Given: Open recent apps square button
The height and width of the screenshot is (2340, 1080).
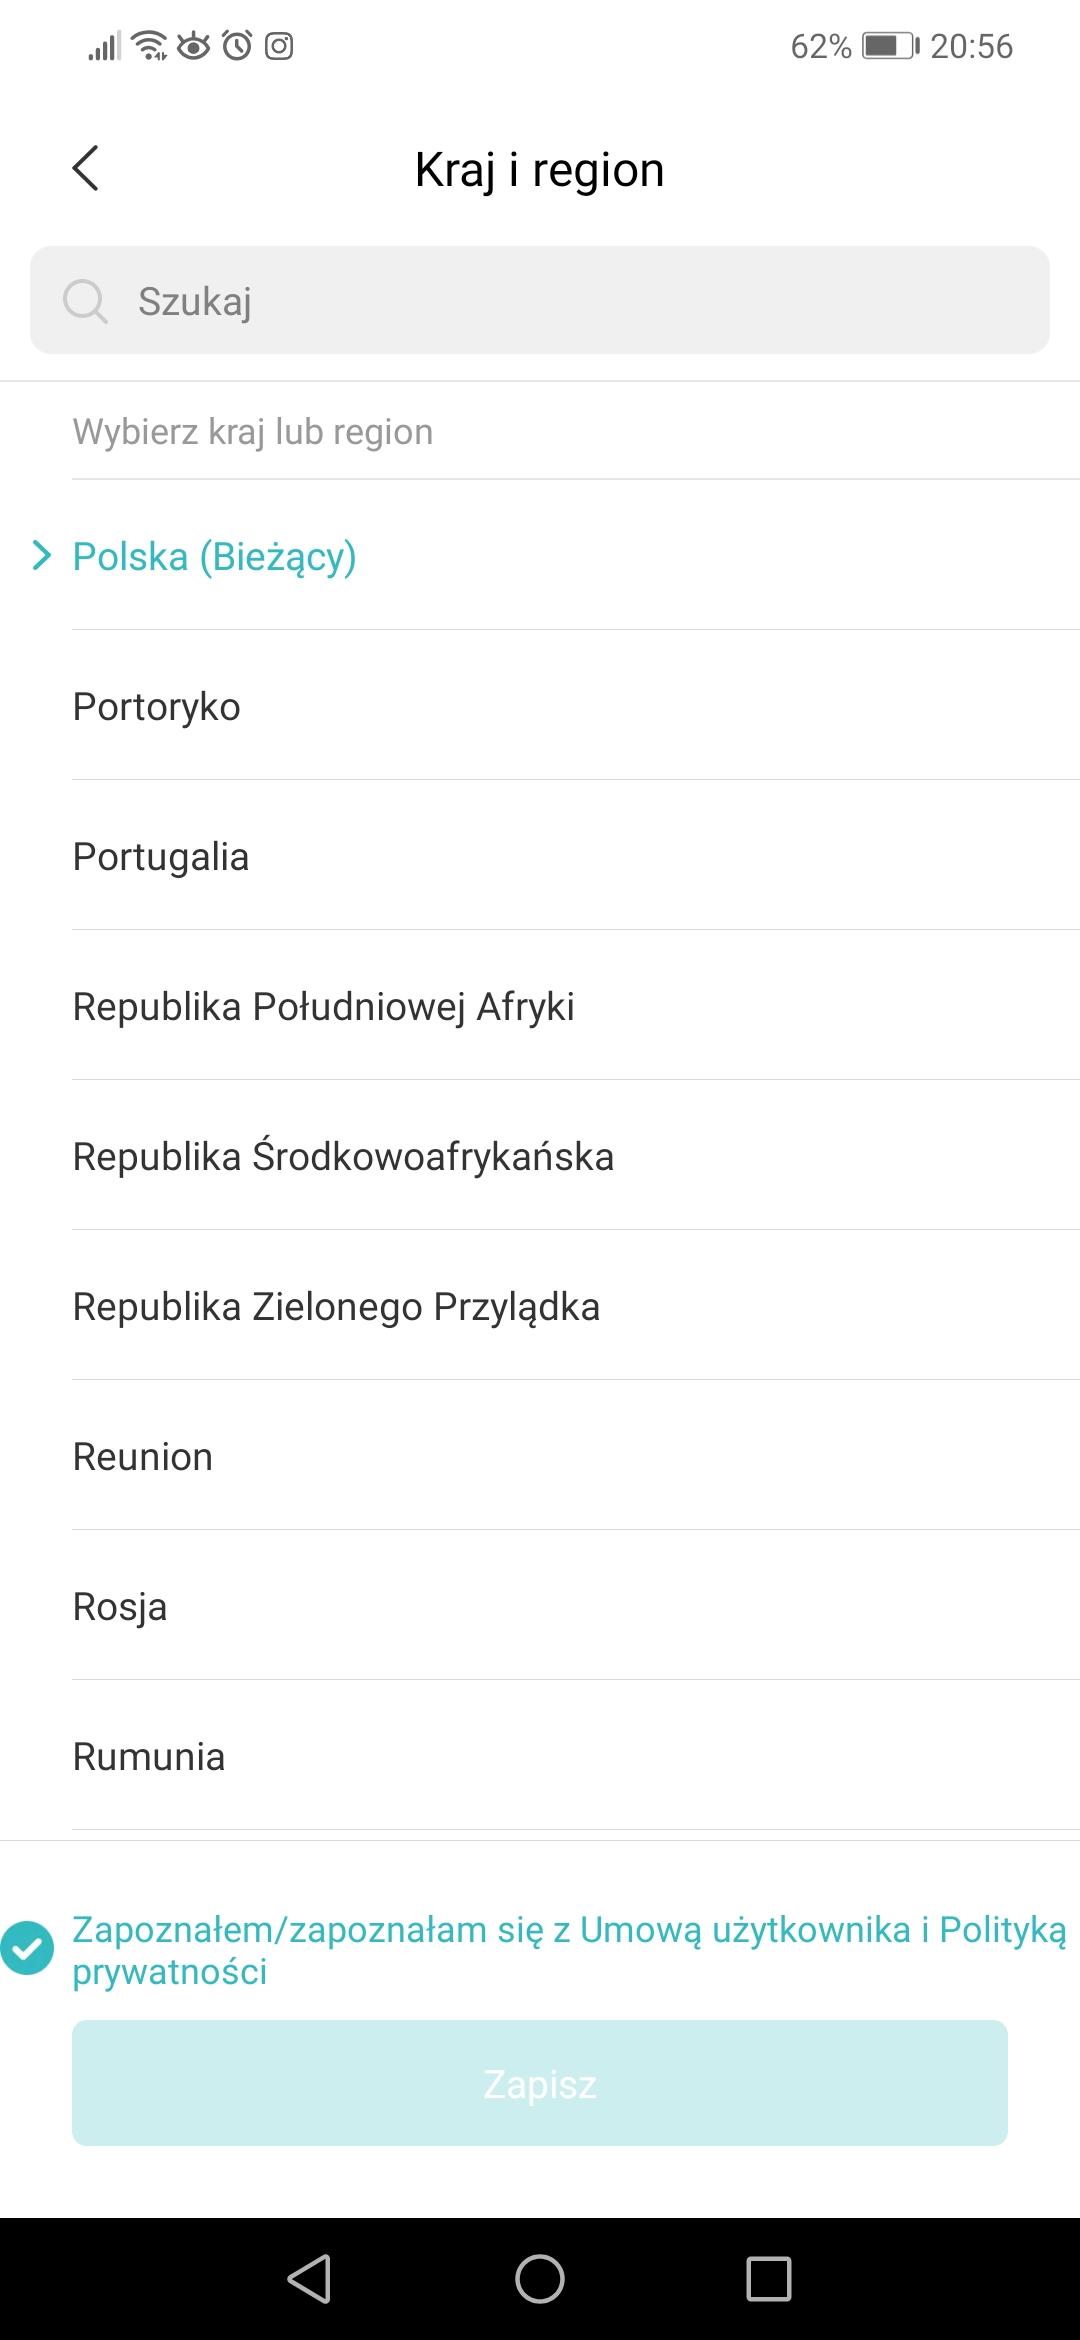Looking at the screenshot, I should click(x=768, y=2279).
